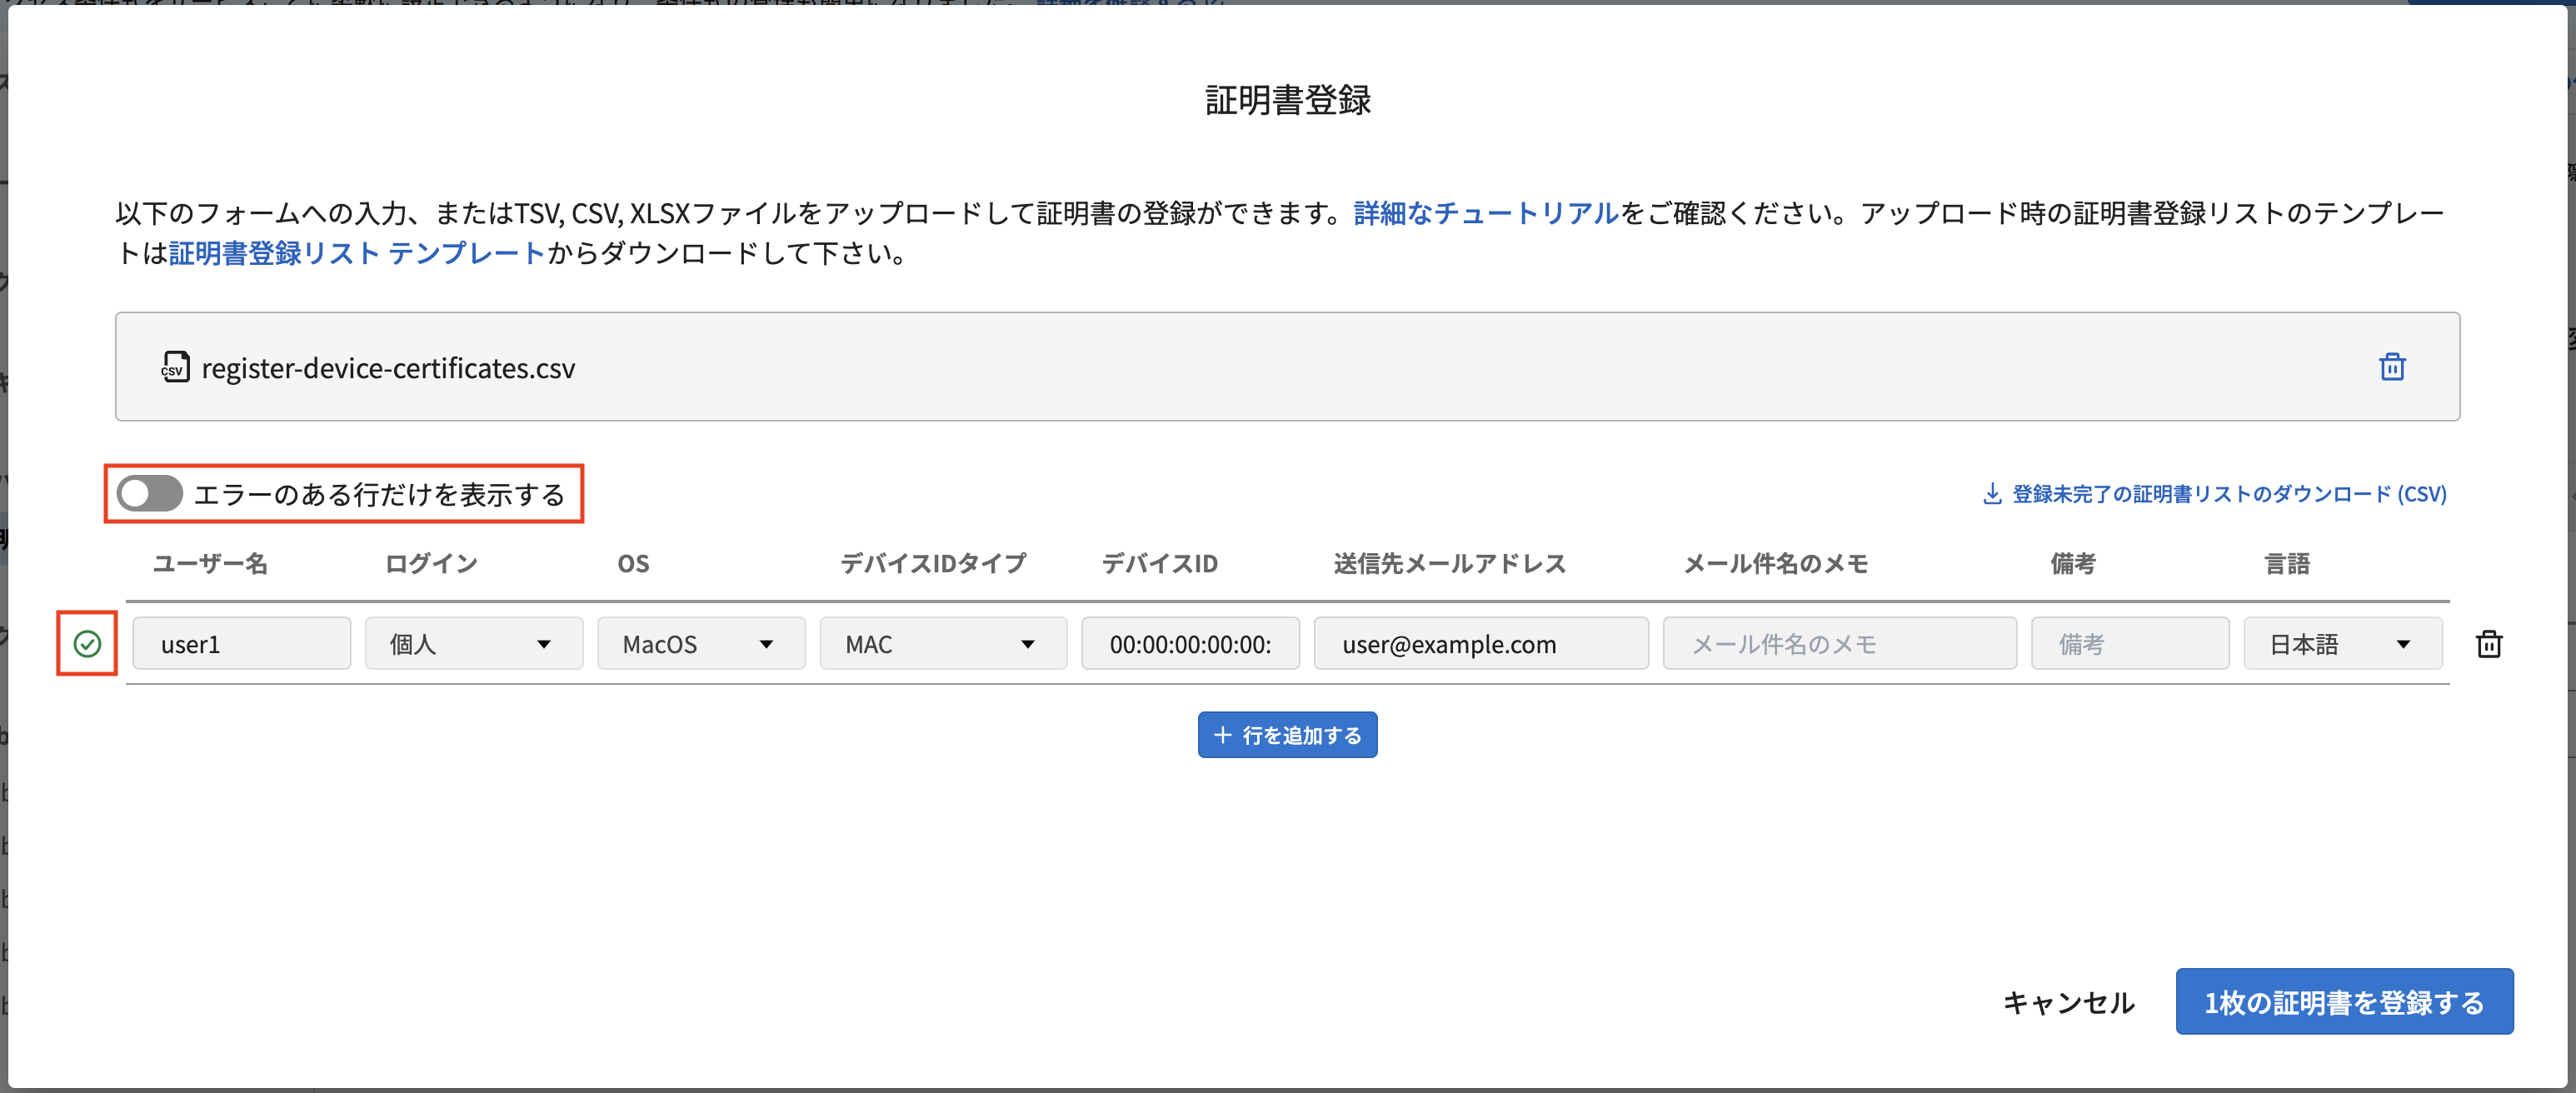Click the ユーザー名 field containing user1
The width and height of the screenshot is (2576, 1093).
coord(241,644)
